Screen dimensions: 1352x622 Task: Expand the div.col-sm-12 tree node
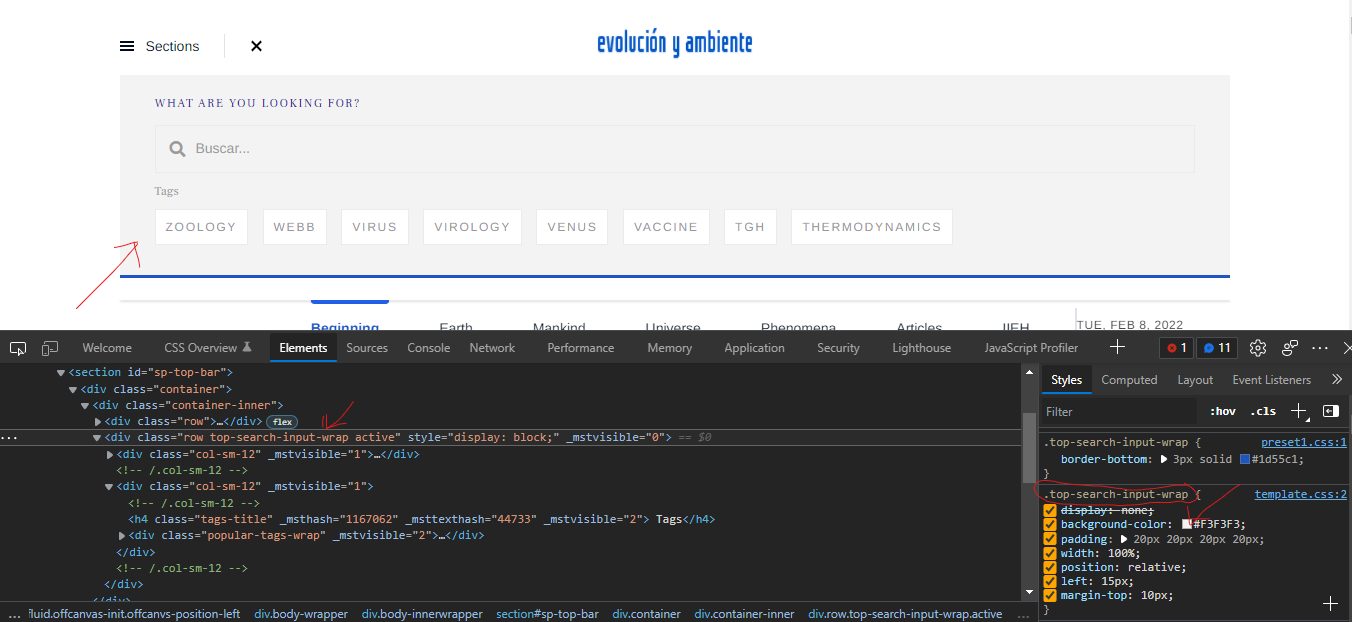109,453
